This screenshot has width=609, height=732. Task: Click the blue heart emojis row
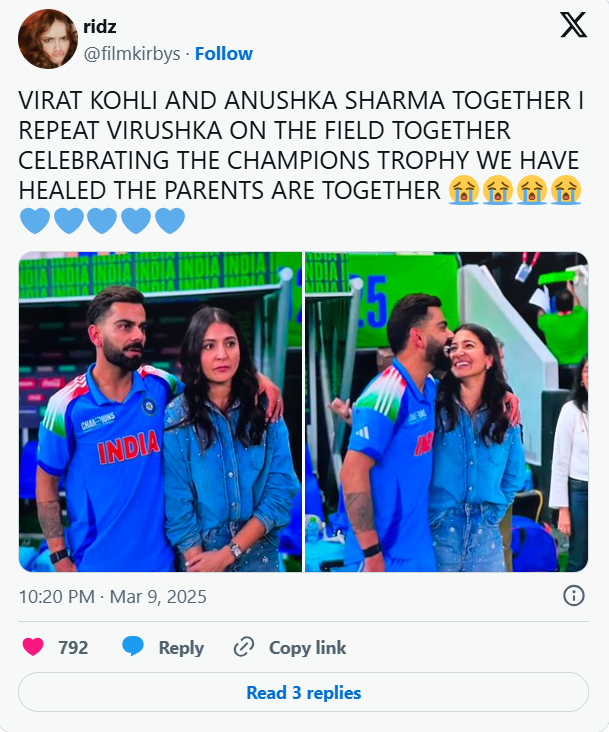[x=102, y=220]
